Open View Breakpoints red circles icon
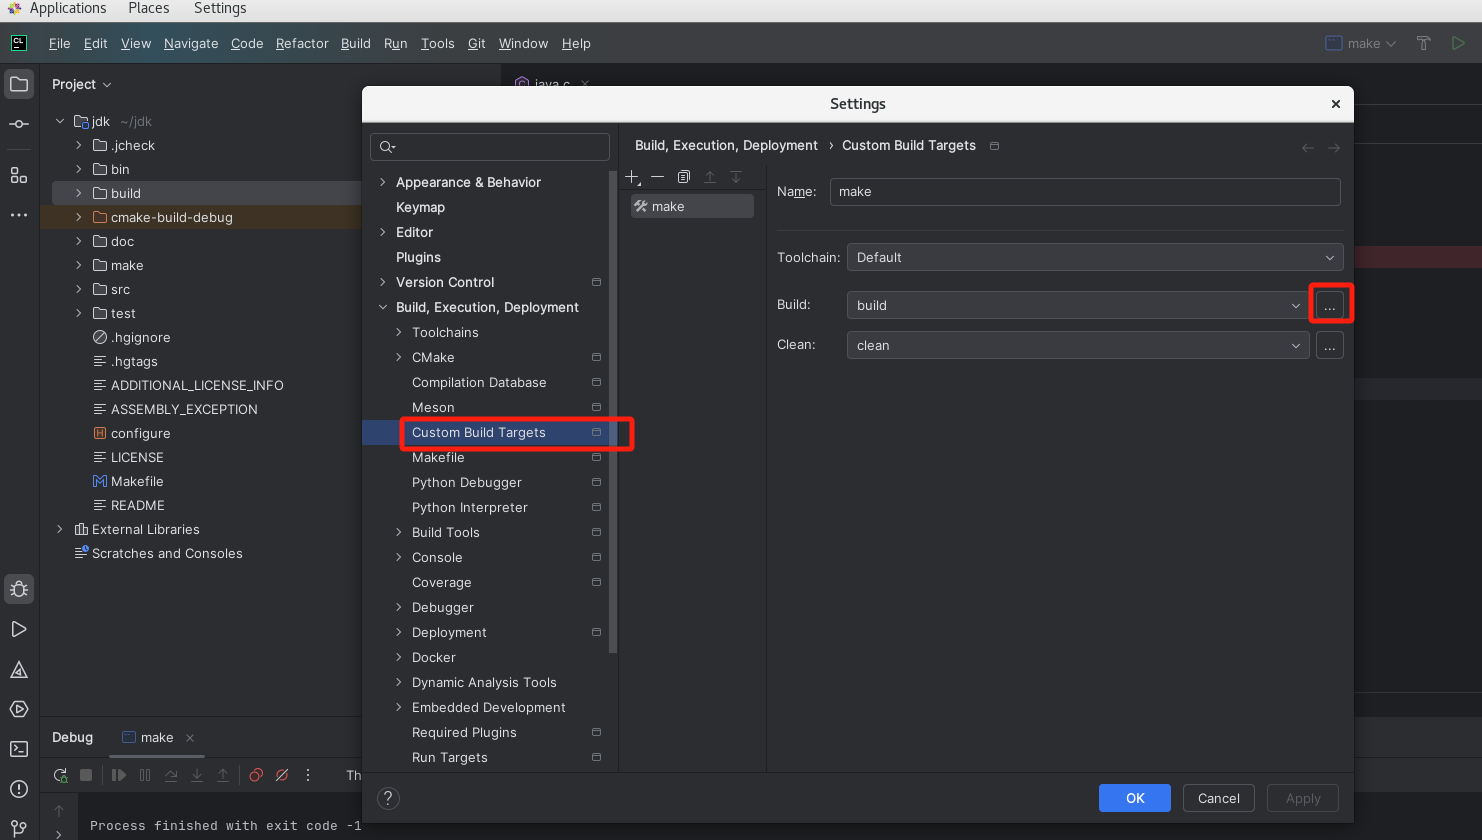This screenshot has height=840, width=1482. [x=256, y=775]
